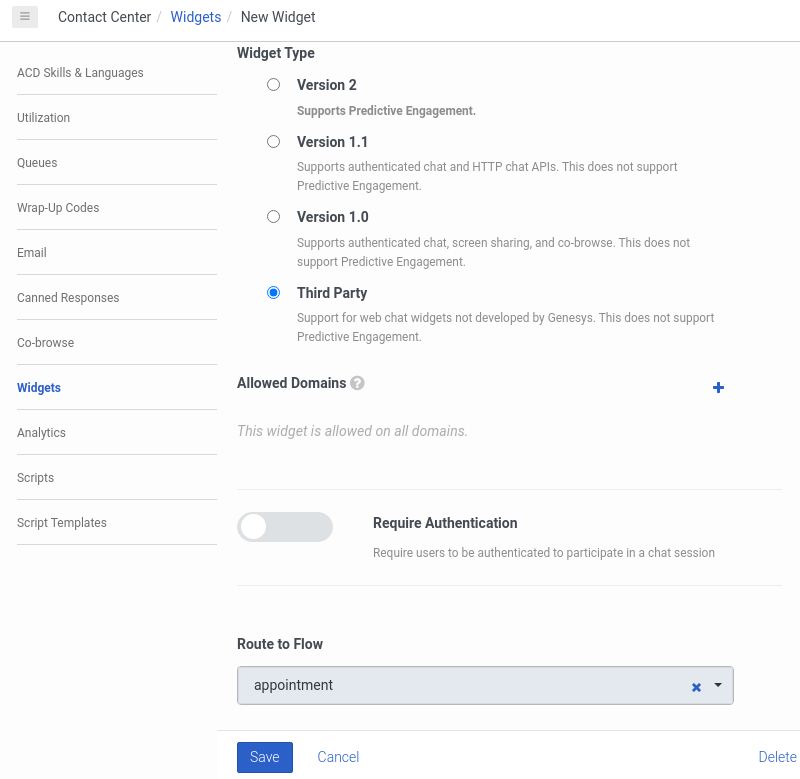Delete this widget
The height and width of the screenshot is (779, 800).
click(x=775, y=757)
